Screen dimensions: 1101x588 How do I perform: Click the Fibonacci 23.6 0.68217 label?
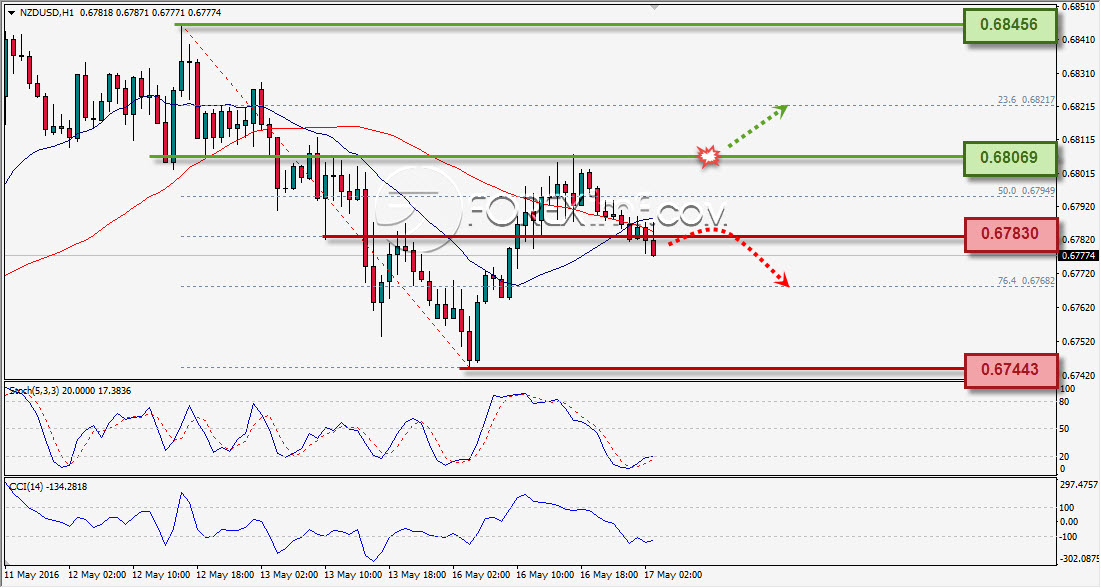(x=1026, y=100)
